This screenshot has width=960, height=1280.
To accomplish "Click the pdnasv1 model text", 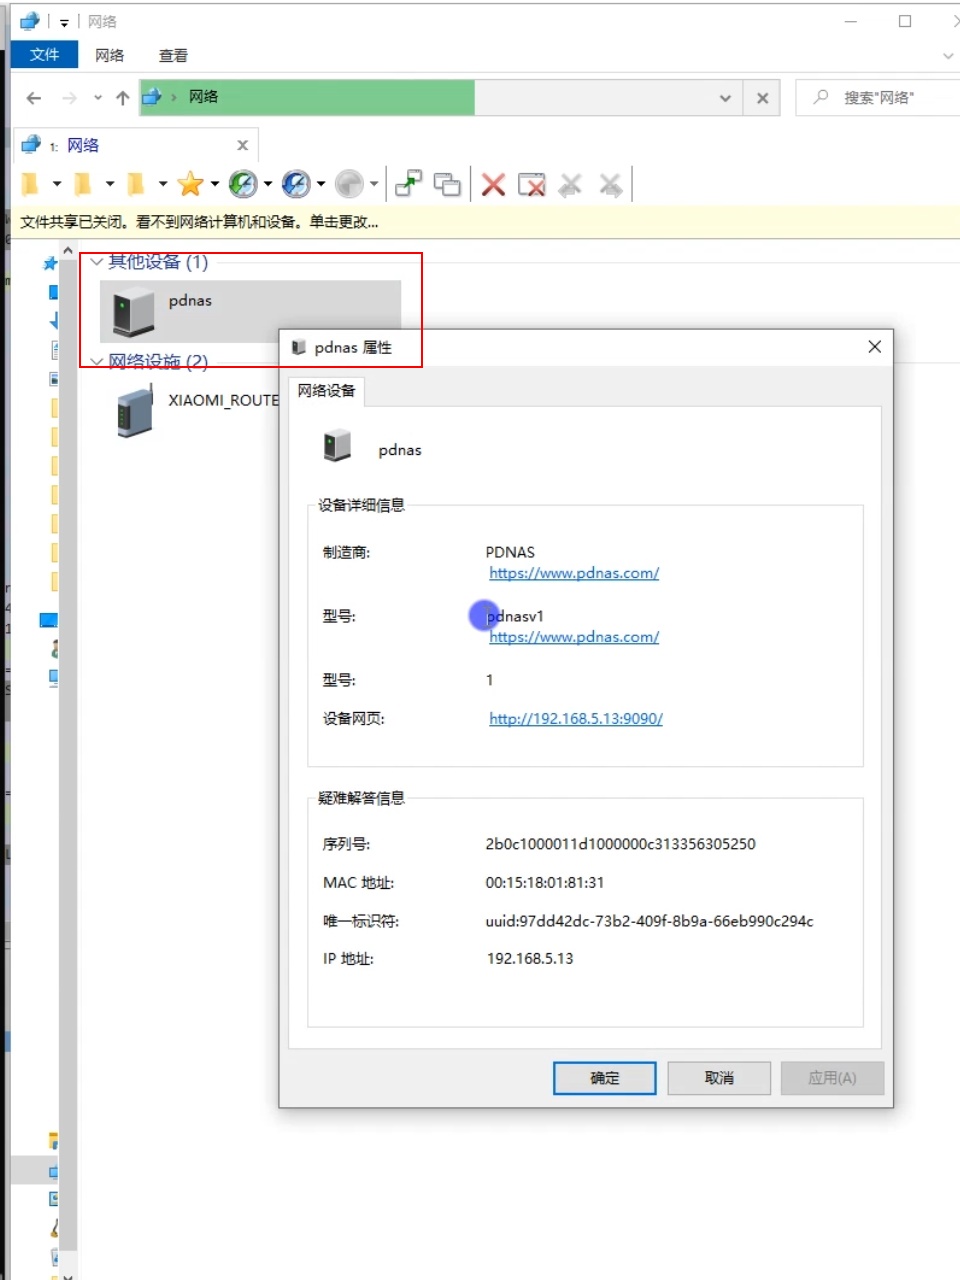I will (514, 616).
